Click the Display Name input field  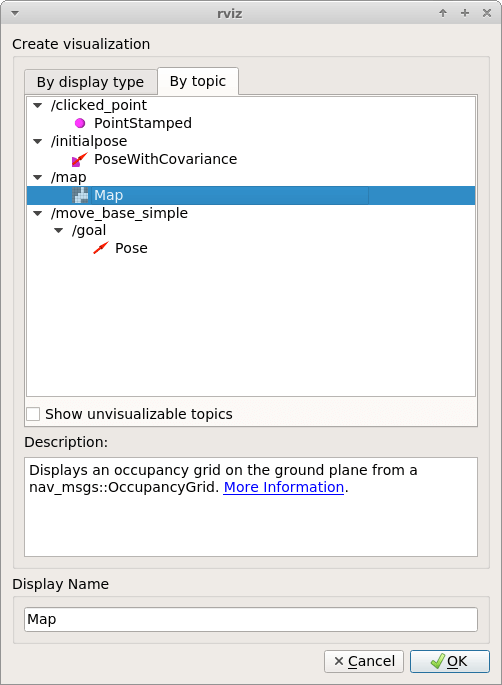(251, 619)
